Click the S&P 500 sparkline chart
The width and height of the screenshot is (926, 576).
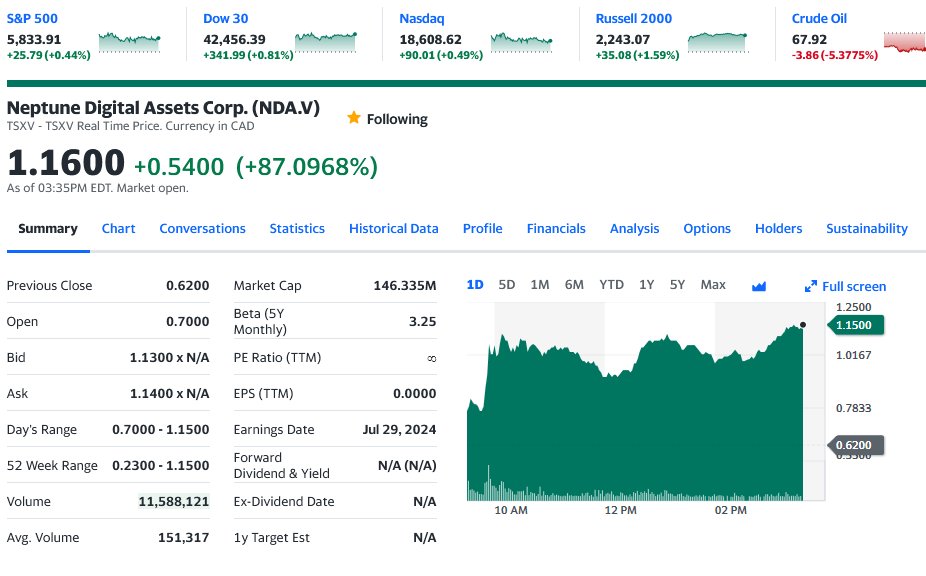pos(129,43)
